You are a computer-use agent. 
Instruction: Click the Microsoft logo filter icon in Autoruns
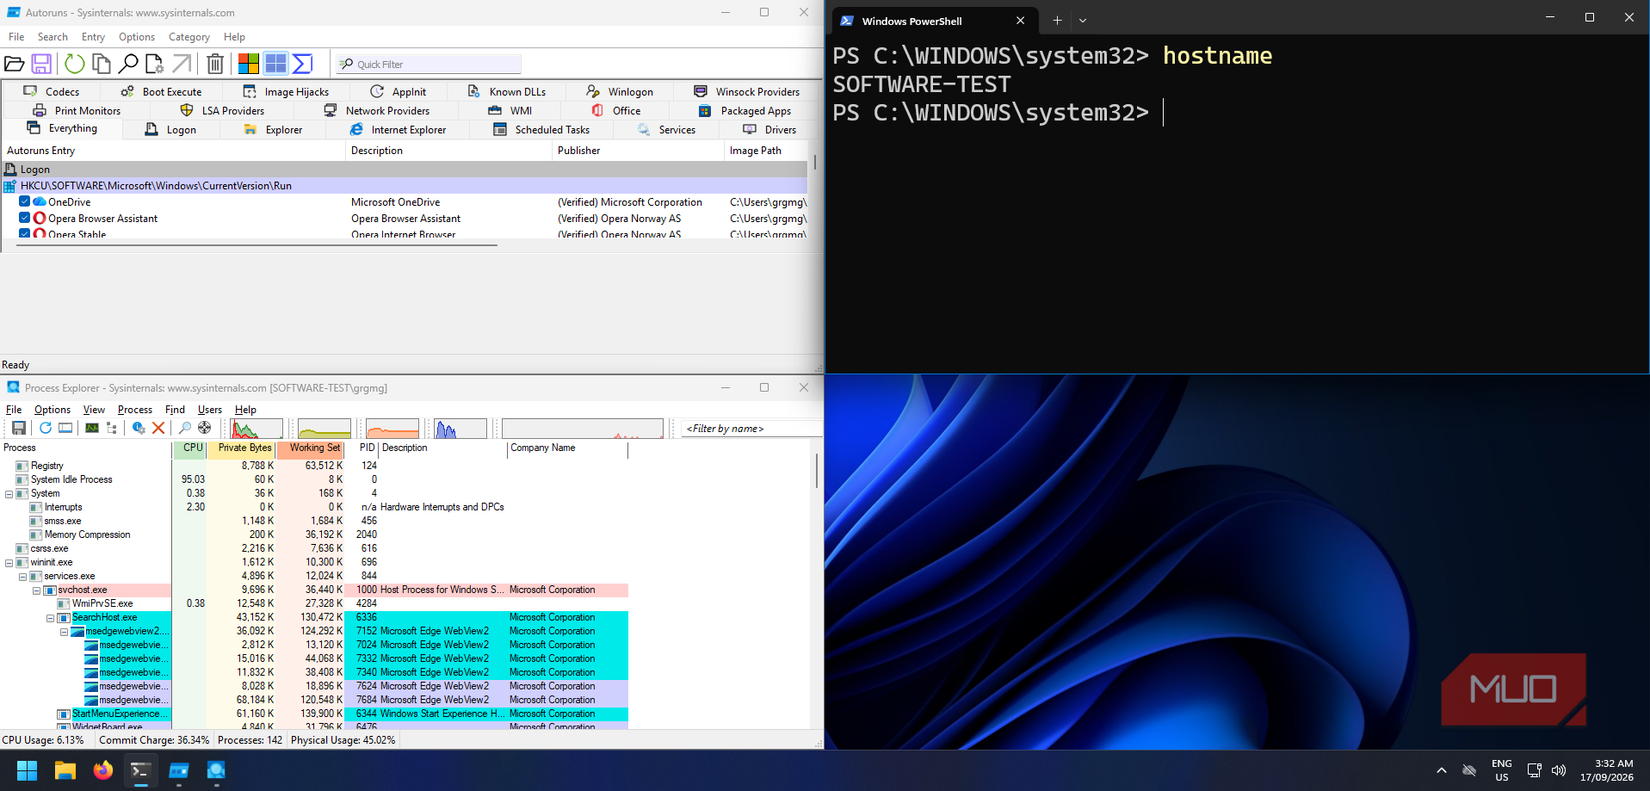pyautogui.click(x=248, y=64)
